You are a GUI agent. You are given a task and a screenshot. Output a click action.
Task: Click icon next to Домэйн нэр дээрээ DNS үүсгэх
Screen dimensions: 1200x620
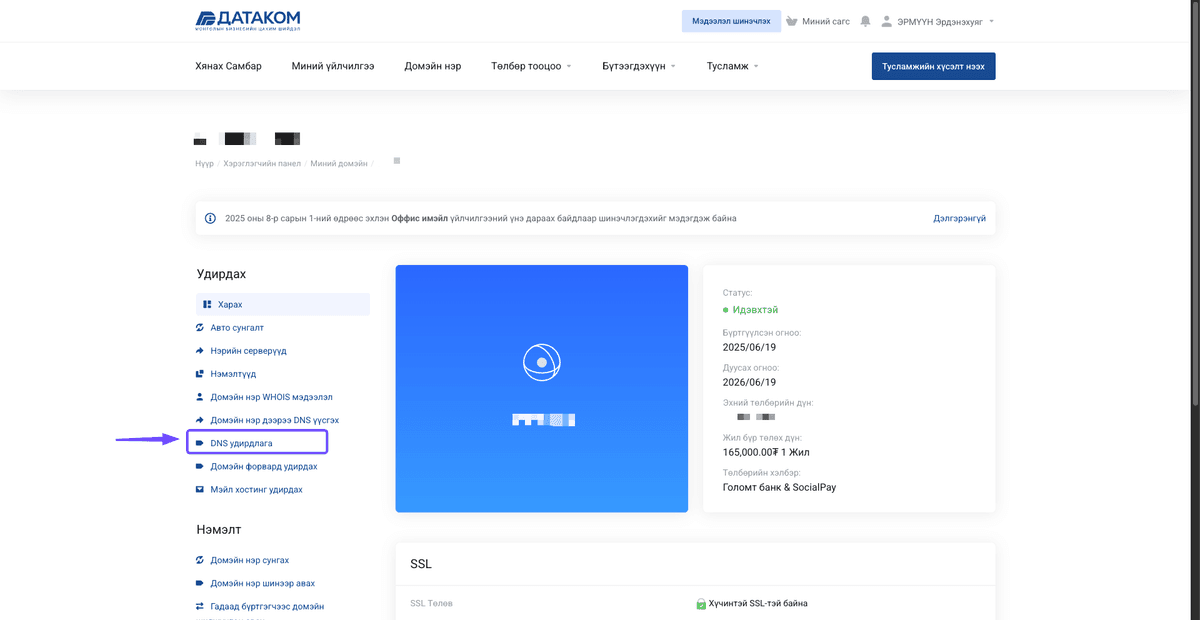pos(200,420)
